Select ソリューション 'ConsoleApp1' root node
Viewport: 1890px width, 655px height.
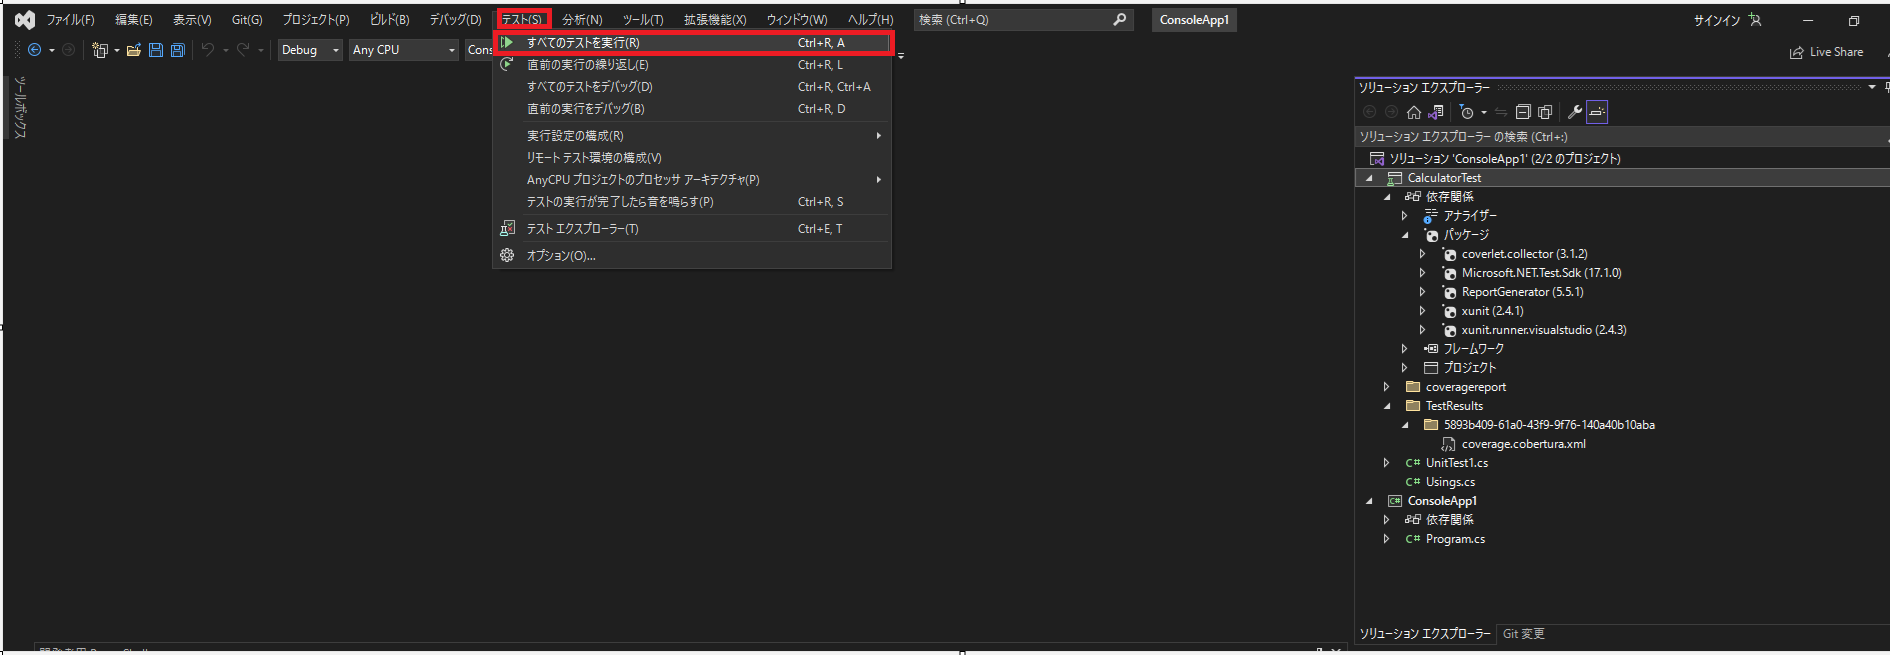pyautogui.click(x=1504, y=159)
